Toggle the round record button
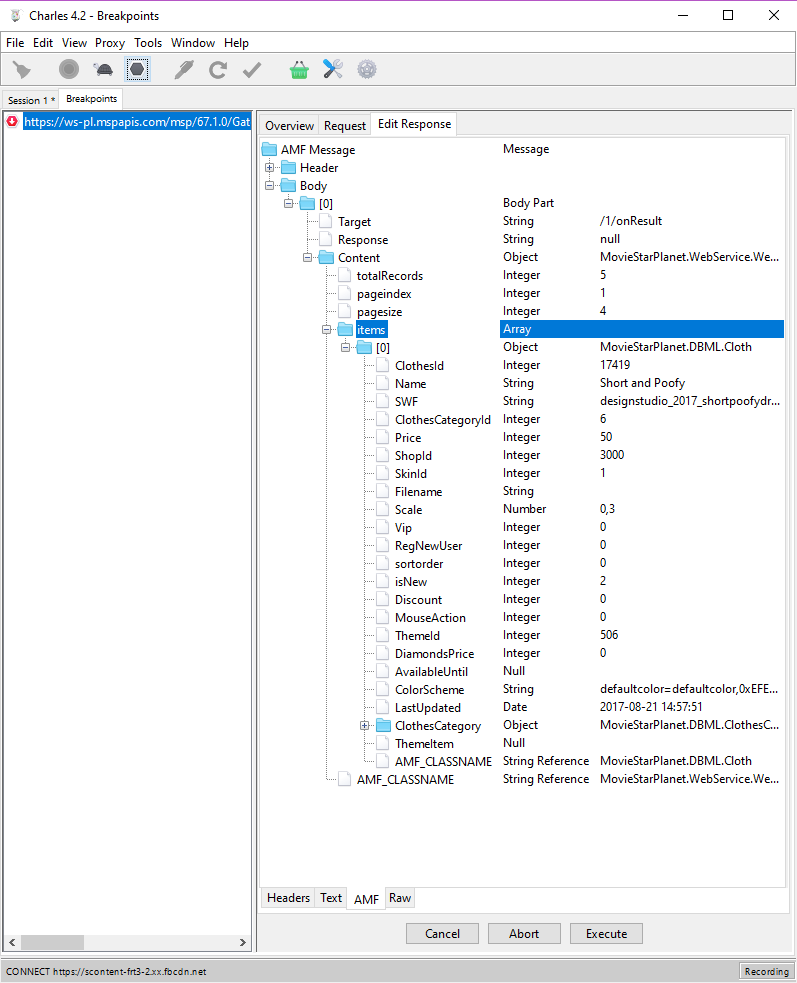 [69, 69]
